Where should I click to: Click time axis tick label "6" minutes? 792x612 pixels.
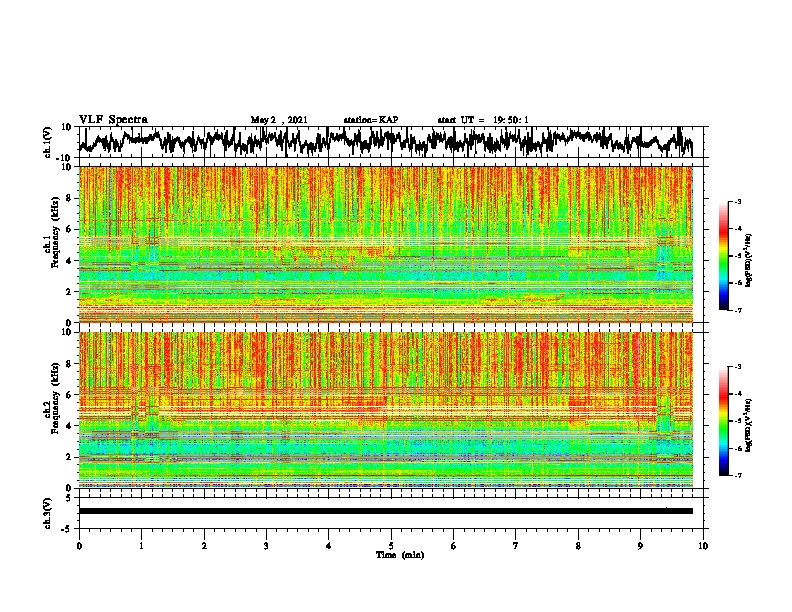point(454,546)
